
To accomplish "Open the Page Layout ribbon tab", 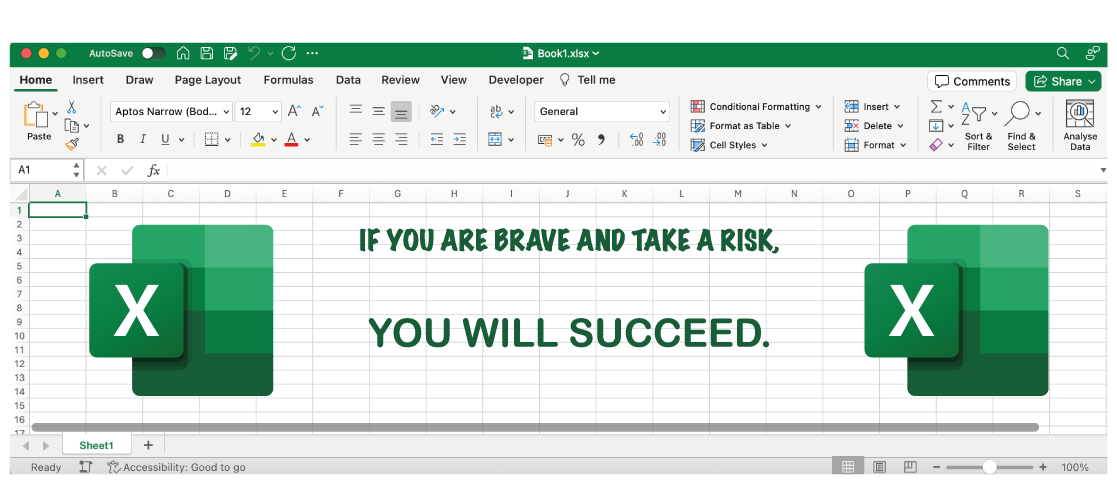I will [x=208, y=80].
